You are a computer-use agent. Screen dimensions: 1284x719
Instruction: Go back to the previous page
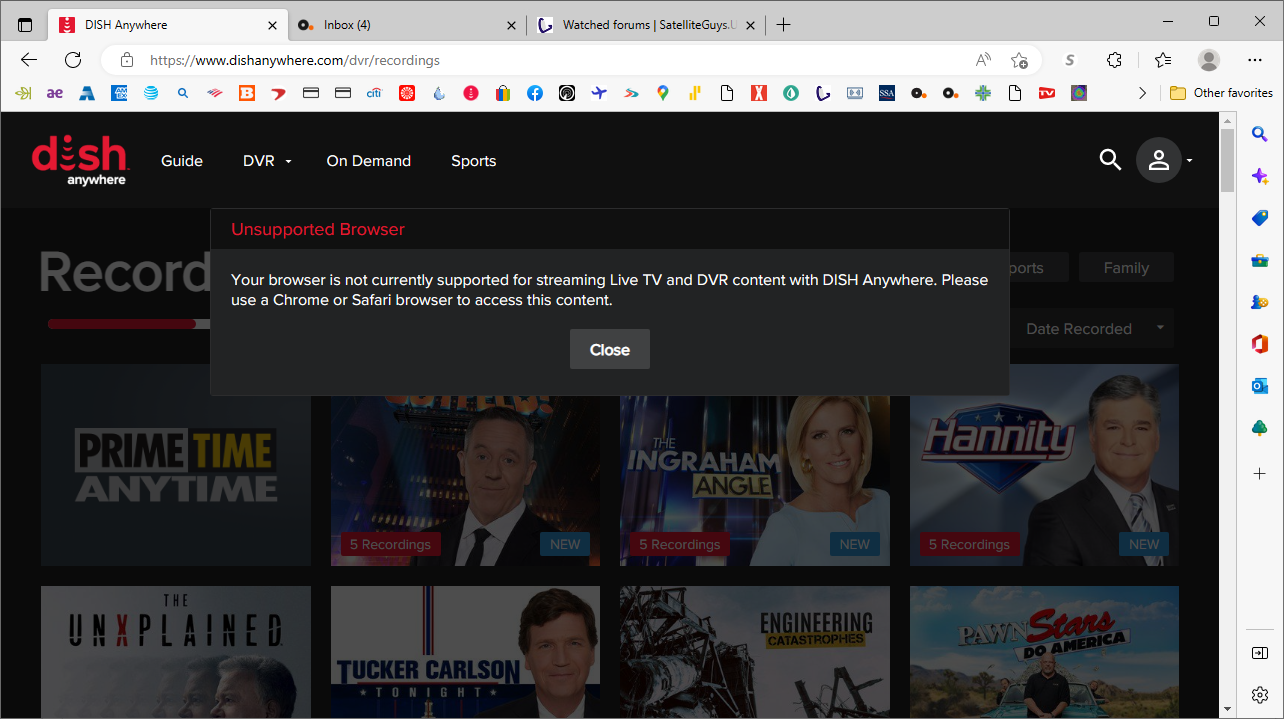[29, 60]
